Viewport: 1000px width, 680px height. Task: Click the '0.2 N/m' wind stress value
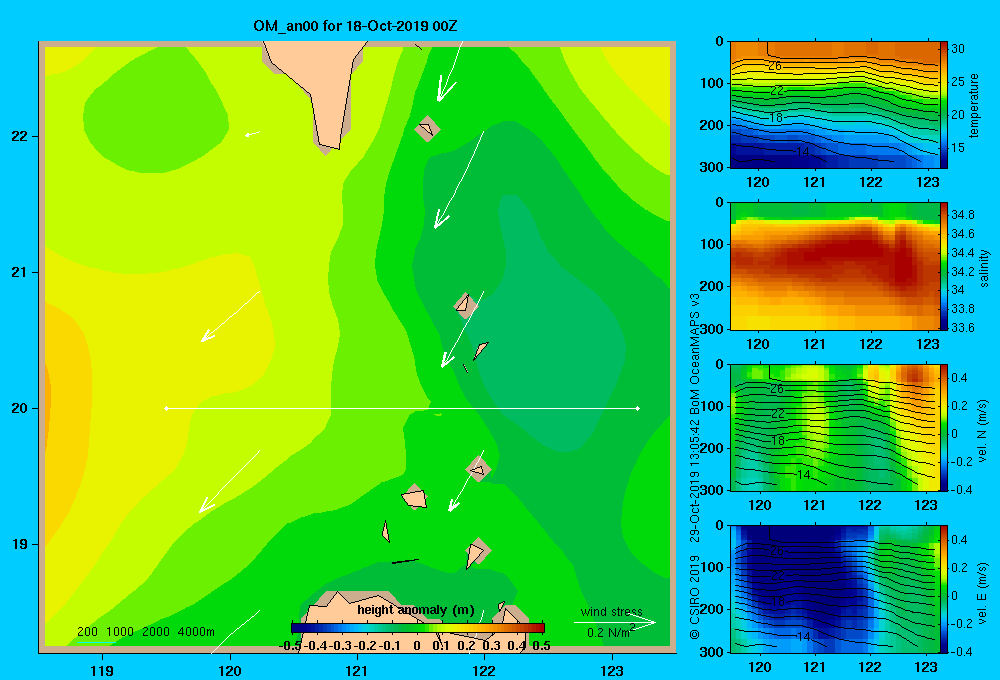point(610,633)
